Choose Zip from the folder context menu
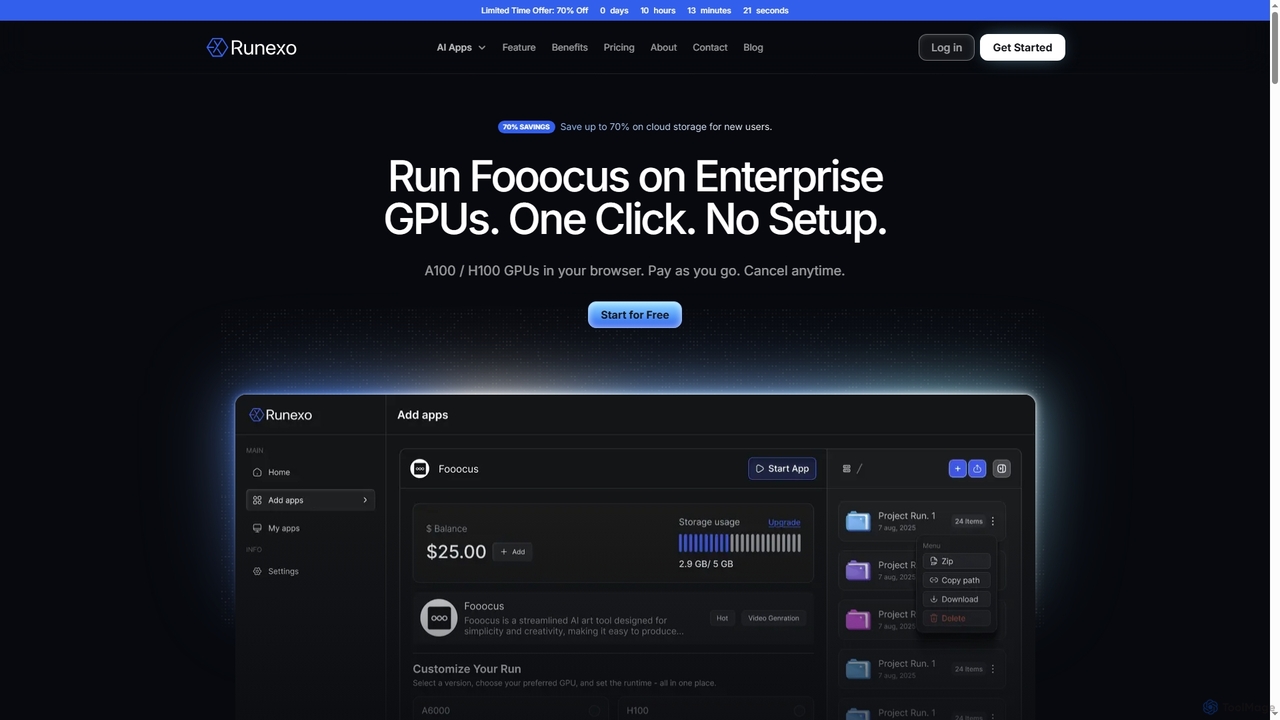Image resolution: width=1280 pixels, height=720 pixels. tap(957, 561)
